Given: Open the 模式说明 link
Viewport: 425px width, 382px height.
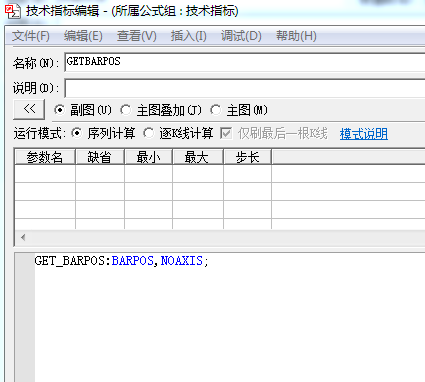Looking at the screenshot, I should coord(364,134).
